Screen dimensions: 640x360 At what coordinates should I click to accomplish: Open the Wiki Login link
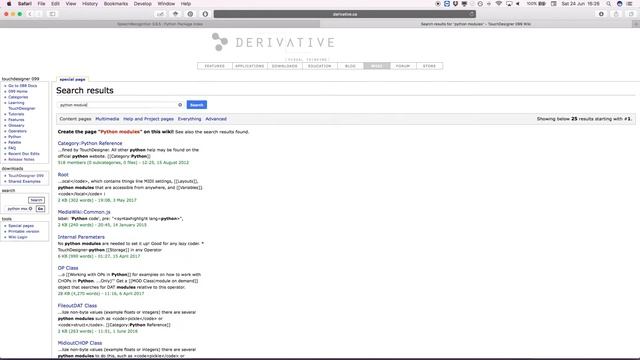coord(18,237)
